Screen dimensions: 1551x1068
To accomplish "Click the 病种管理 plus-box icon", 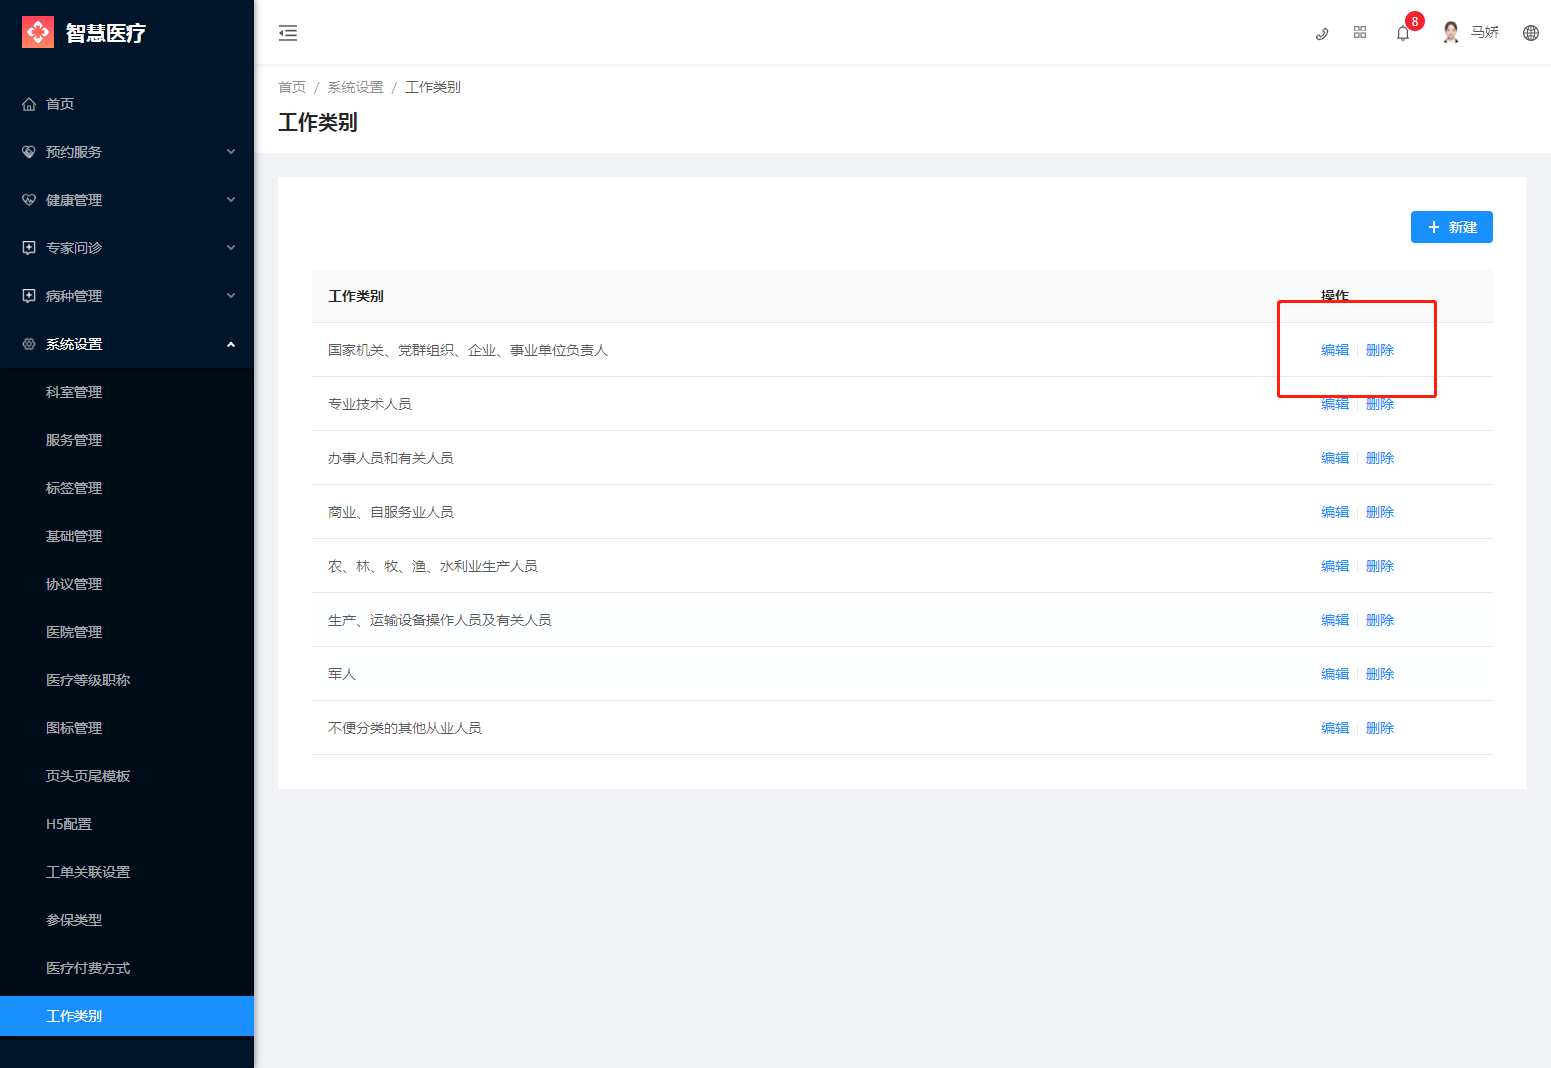I will pyautogui.click(x=29, y=296).
